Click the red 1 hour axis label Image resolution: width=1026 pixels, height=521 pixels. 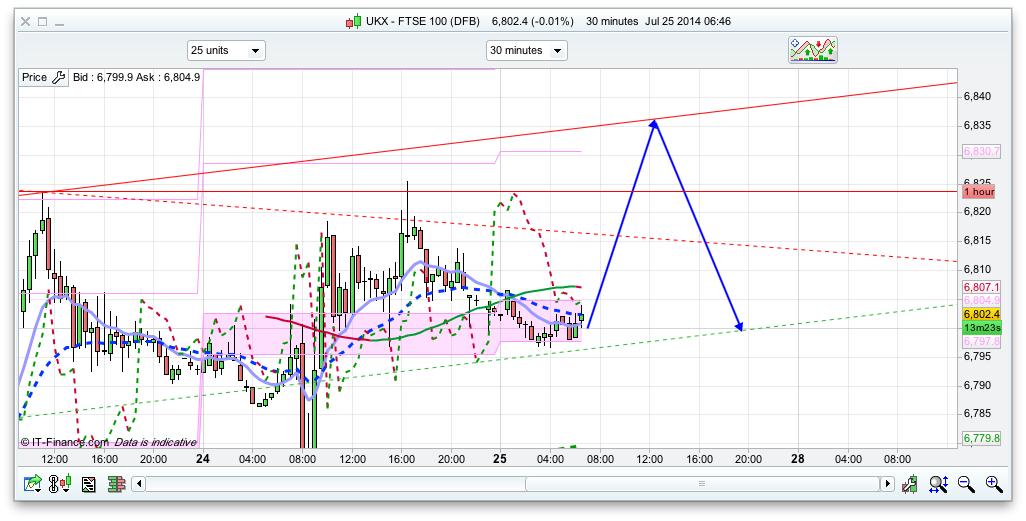[x=979, y=192]
